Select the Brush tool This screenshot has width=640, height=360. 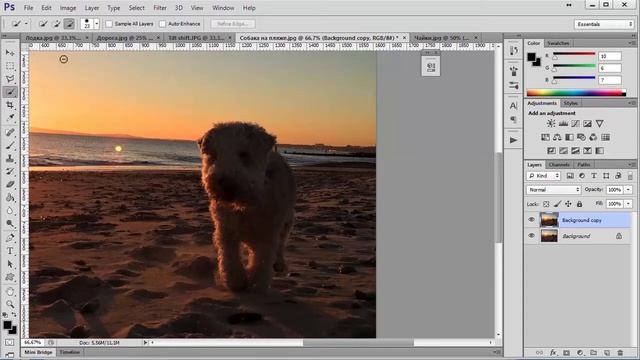click(10, 145)
